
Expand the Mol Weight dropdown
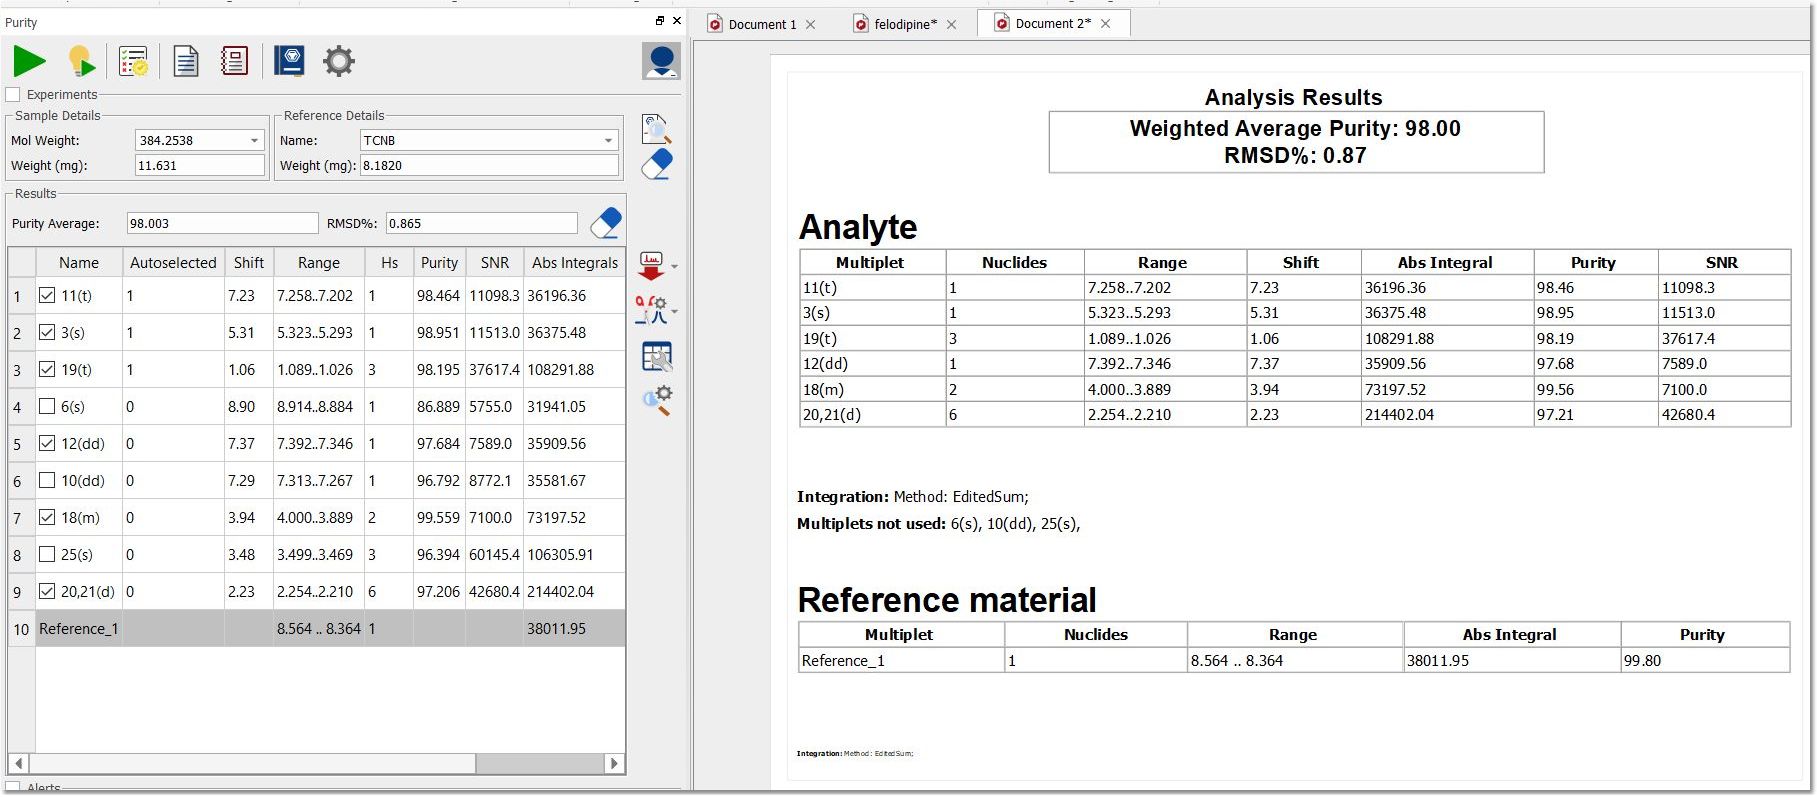tap(254, 141)
